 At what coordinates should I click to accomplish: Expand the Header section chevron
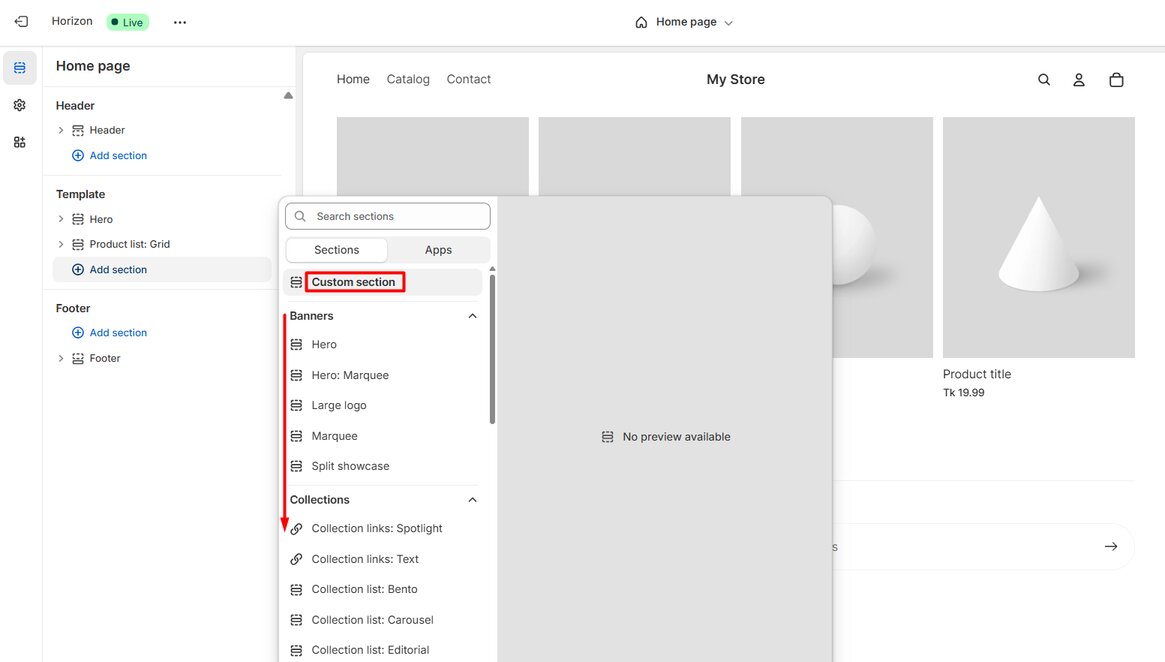click(x=61, y=130)
